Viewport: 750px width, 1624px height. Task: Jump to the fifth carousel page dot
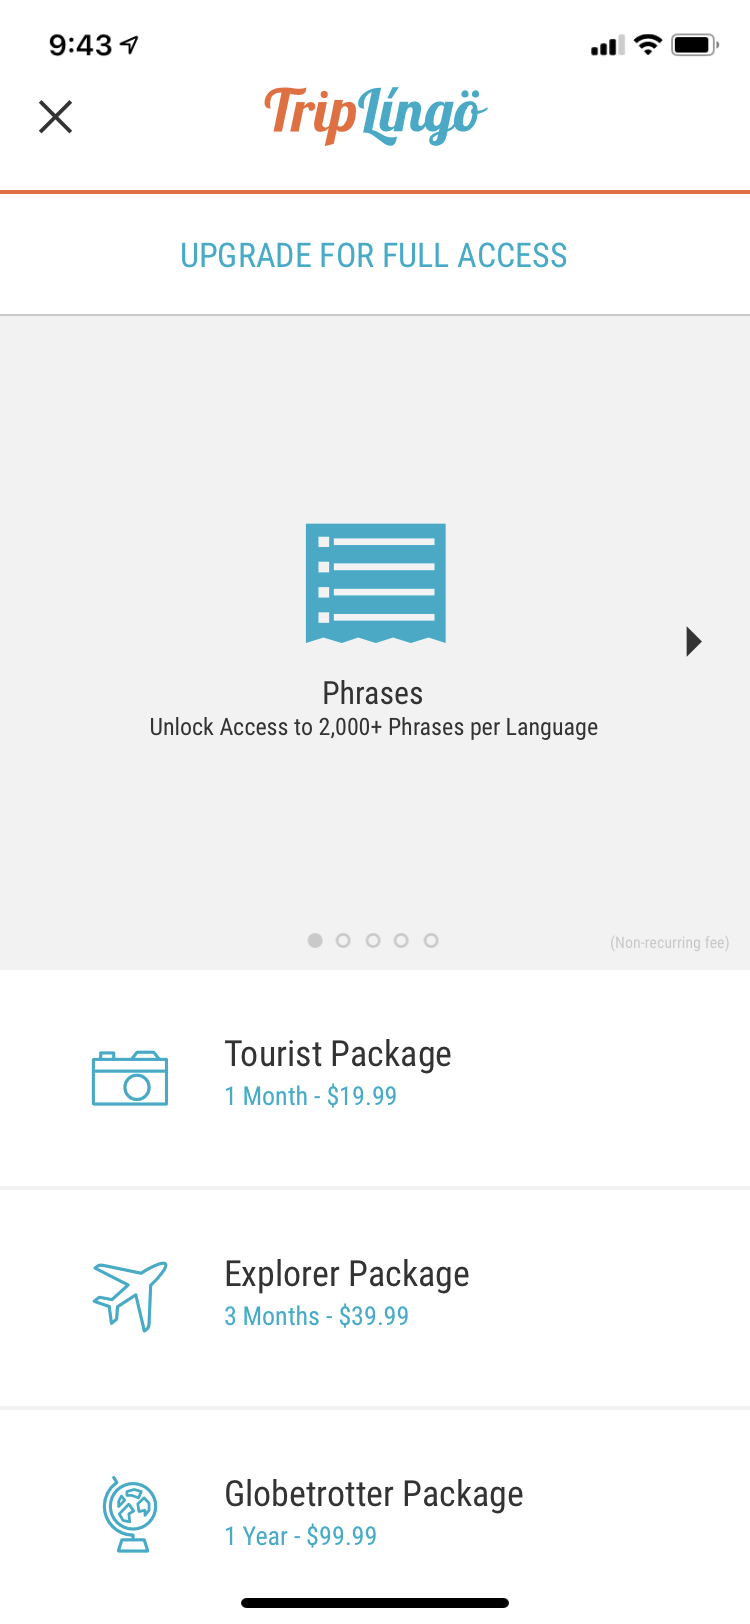tap(431, 940)
